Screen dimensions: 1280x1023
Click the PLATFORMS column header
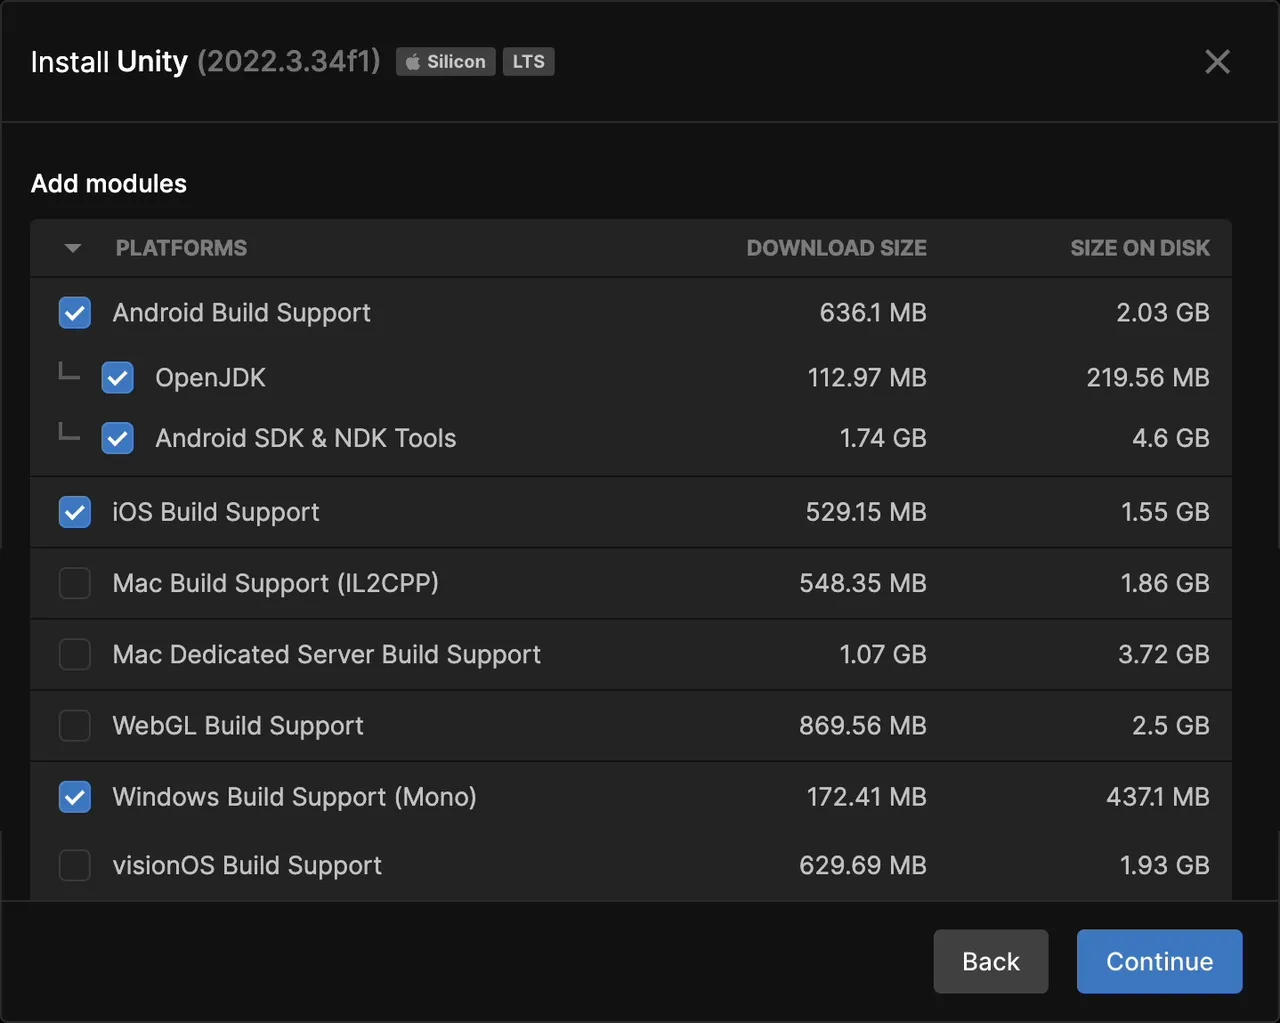point(181,247)
